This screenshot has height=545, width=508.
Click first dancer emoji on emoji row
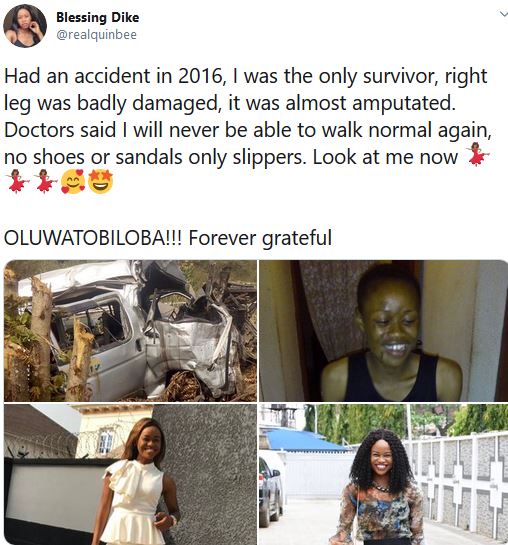(17, 181)
